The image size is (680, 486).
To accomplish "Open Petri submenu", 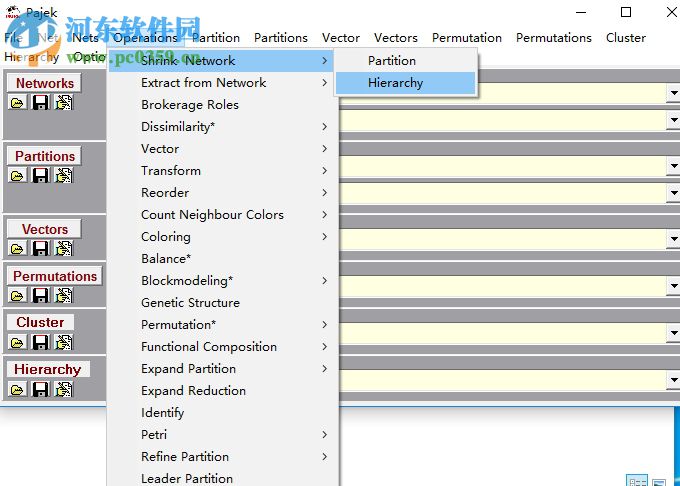I will (223, 435).
